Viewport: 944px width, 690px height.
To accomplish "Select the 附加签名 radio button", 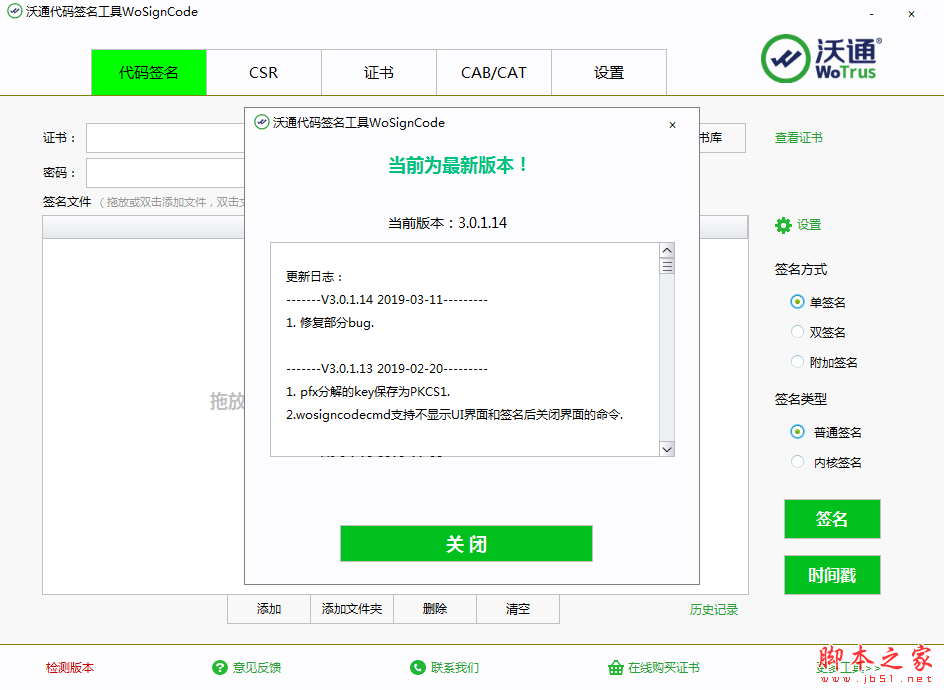I will [797, 362].
